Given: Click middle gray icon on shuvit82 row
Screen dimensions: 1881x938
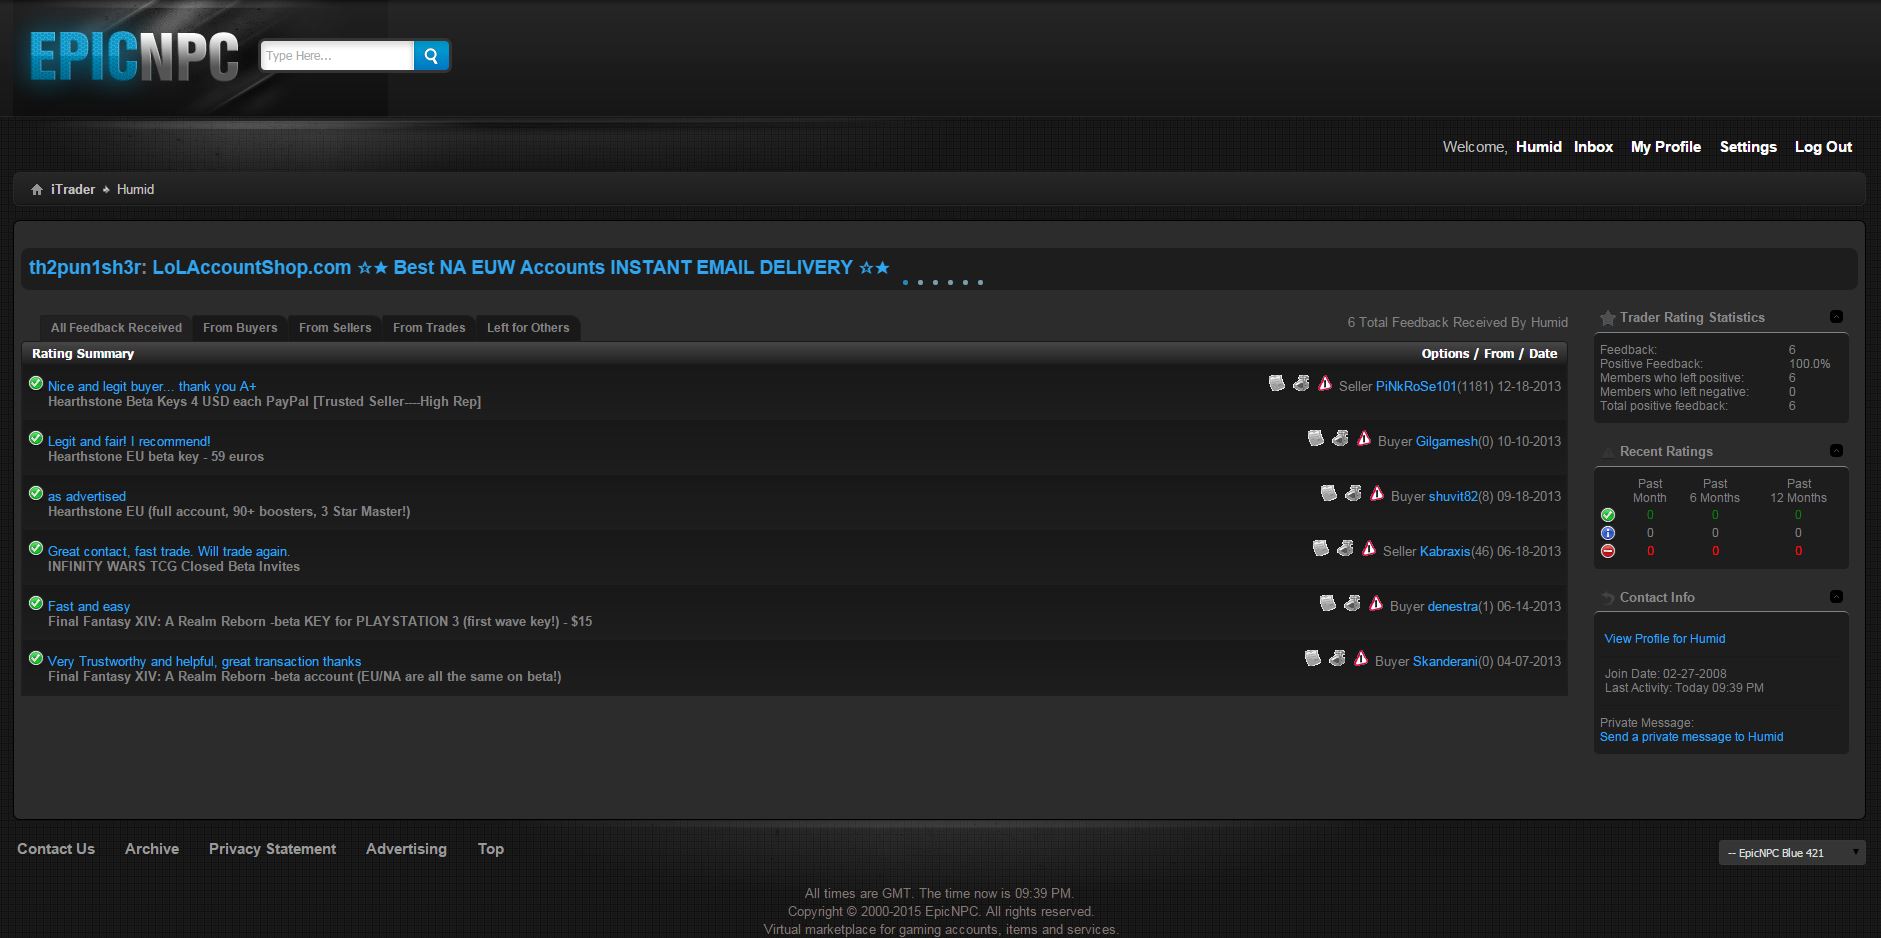Looking at the screenshot, I should point(1353,493).
